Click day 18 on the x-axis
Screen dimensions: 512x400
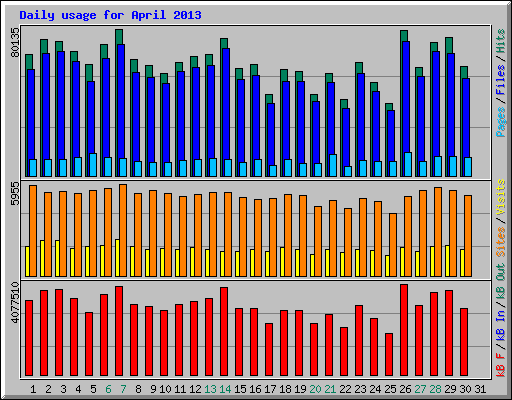coord(285,389)
